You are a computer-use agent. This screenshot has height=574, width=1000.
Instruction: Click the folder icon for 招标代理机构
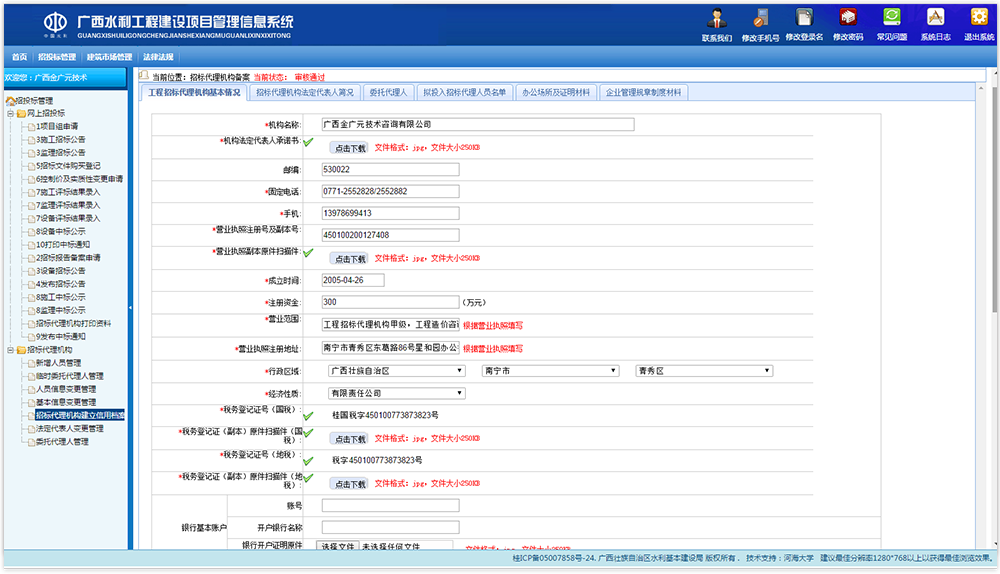click(21, 350)
